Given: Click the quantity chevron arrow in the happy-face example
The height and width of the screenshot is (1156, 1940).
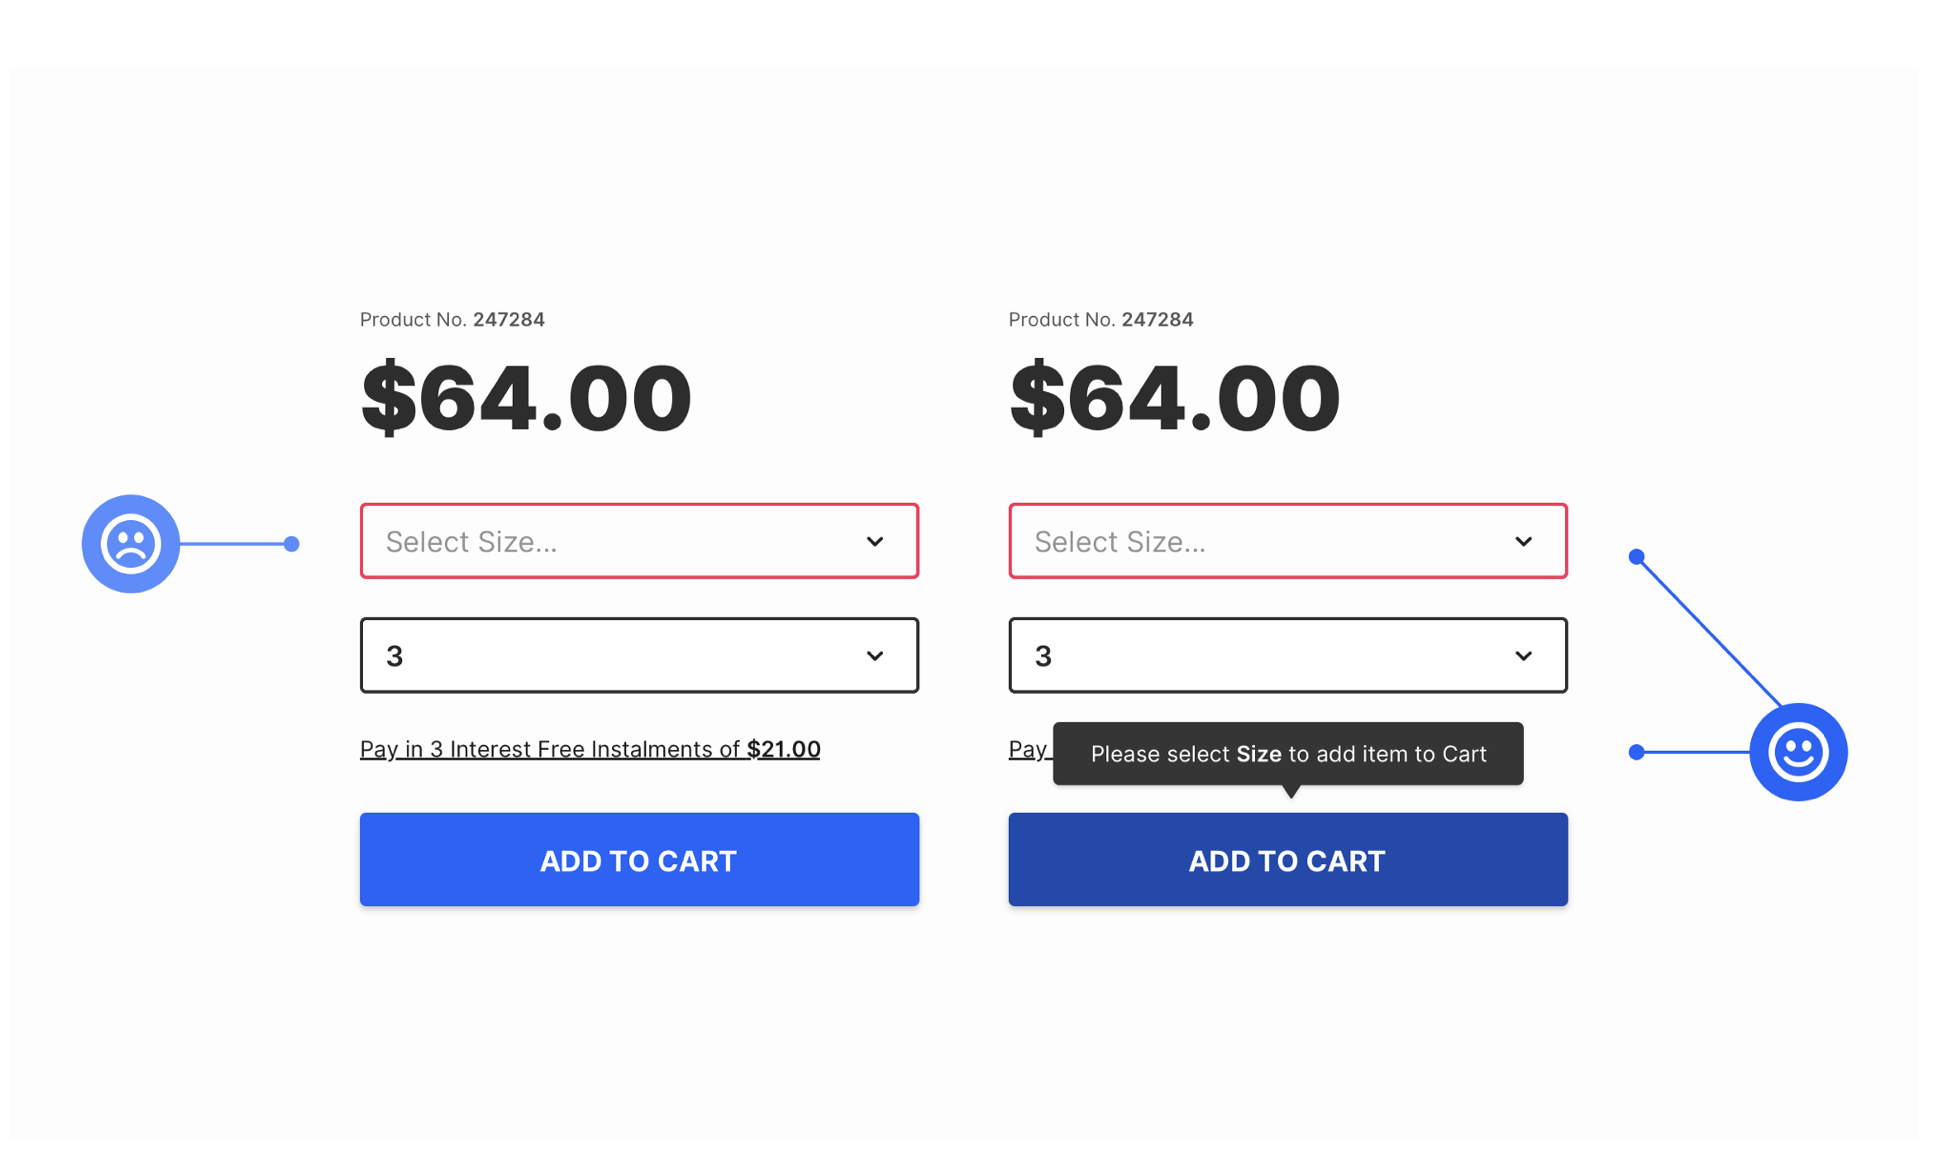Looking at the screenshot, I should 1523,656.
